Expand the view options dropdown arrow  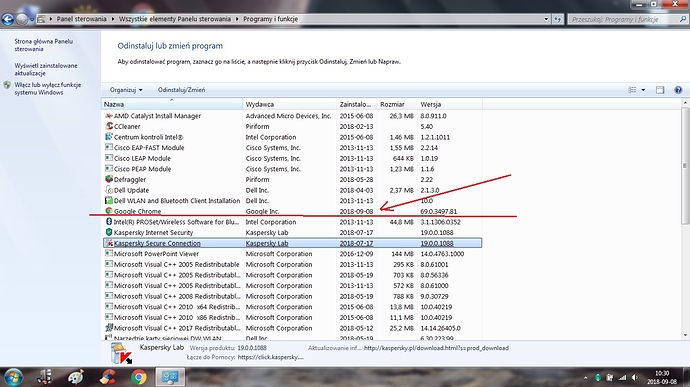pos(643,90)
